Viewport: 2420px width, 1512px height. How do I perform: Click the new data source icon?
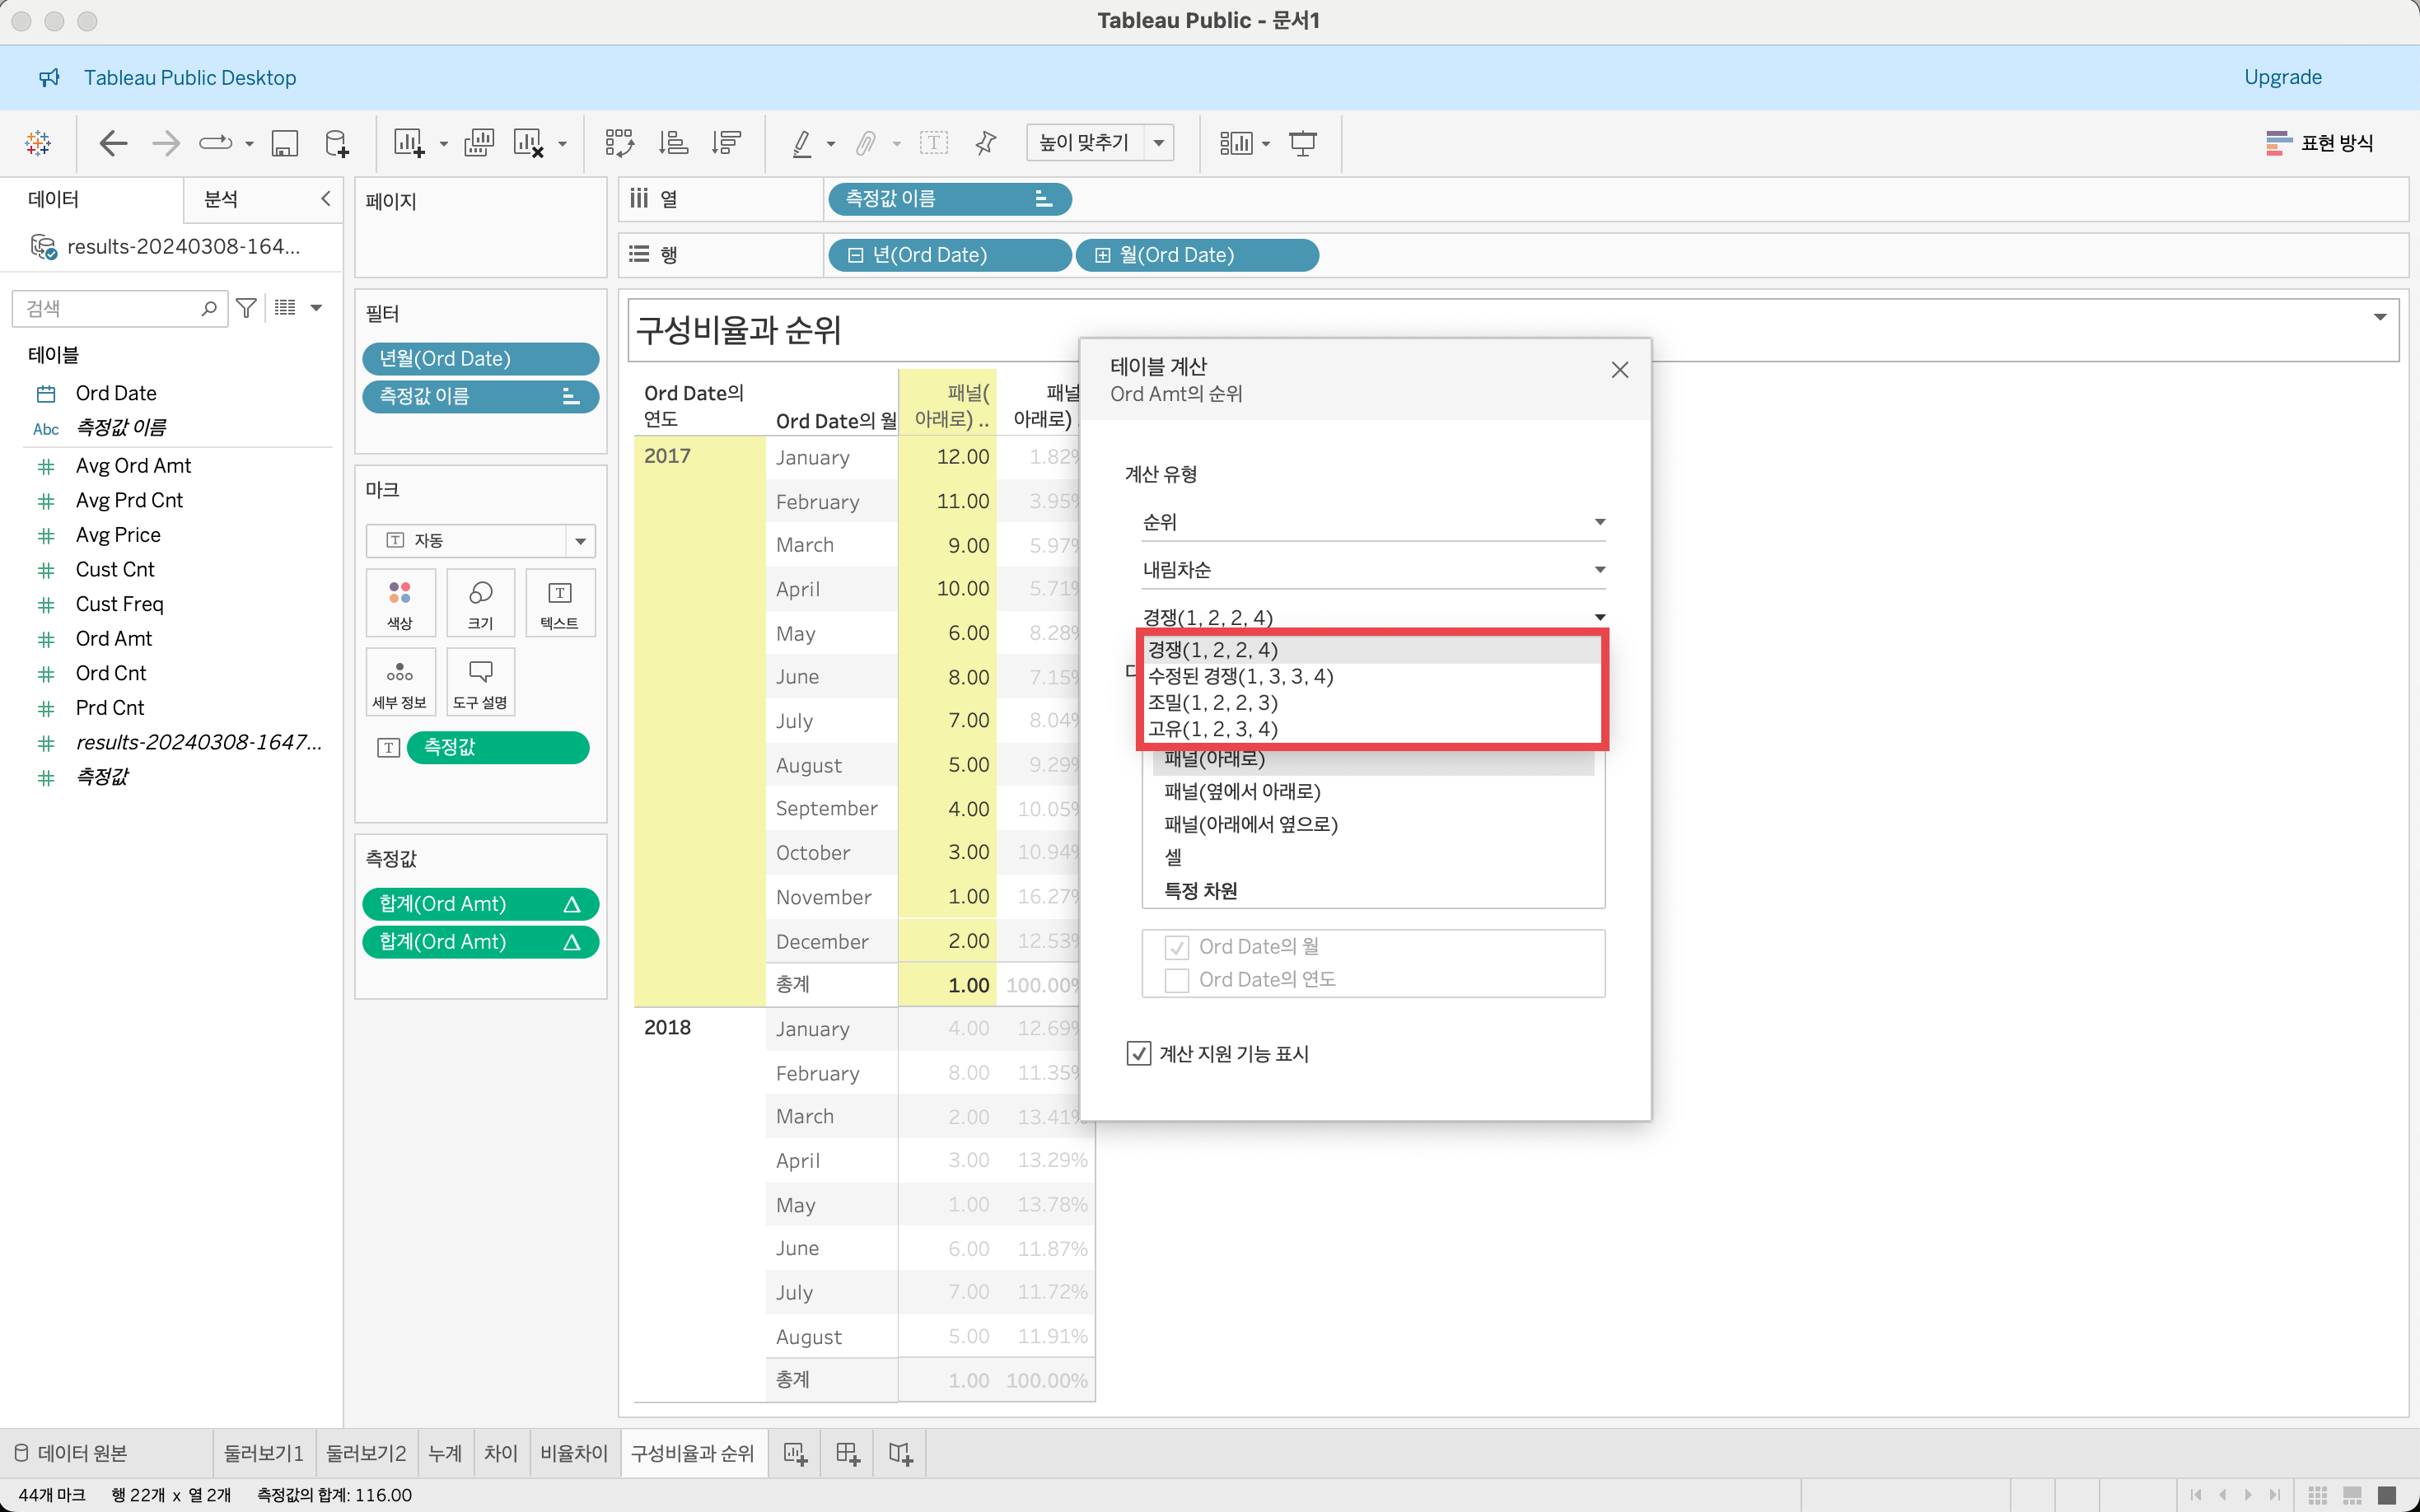[337, 143]
